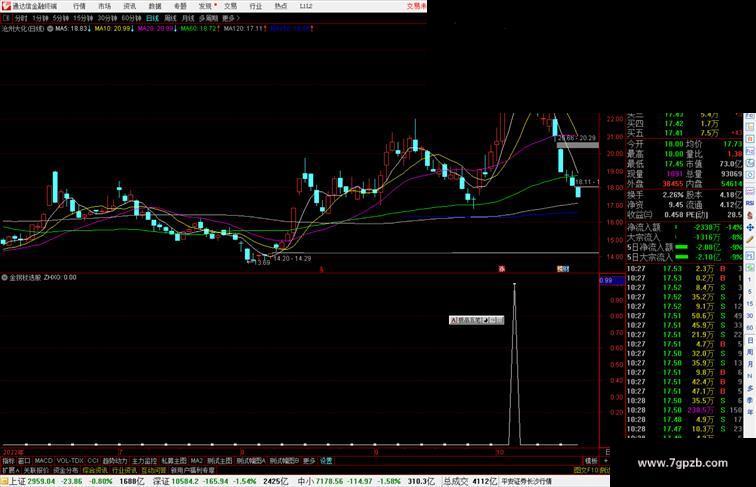This screenshot has width=756, height=487.
Task: Select the 日线 daily chart tab
Action: (152, 18)
